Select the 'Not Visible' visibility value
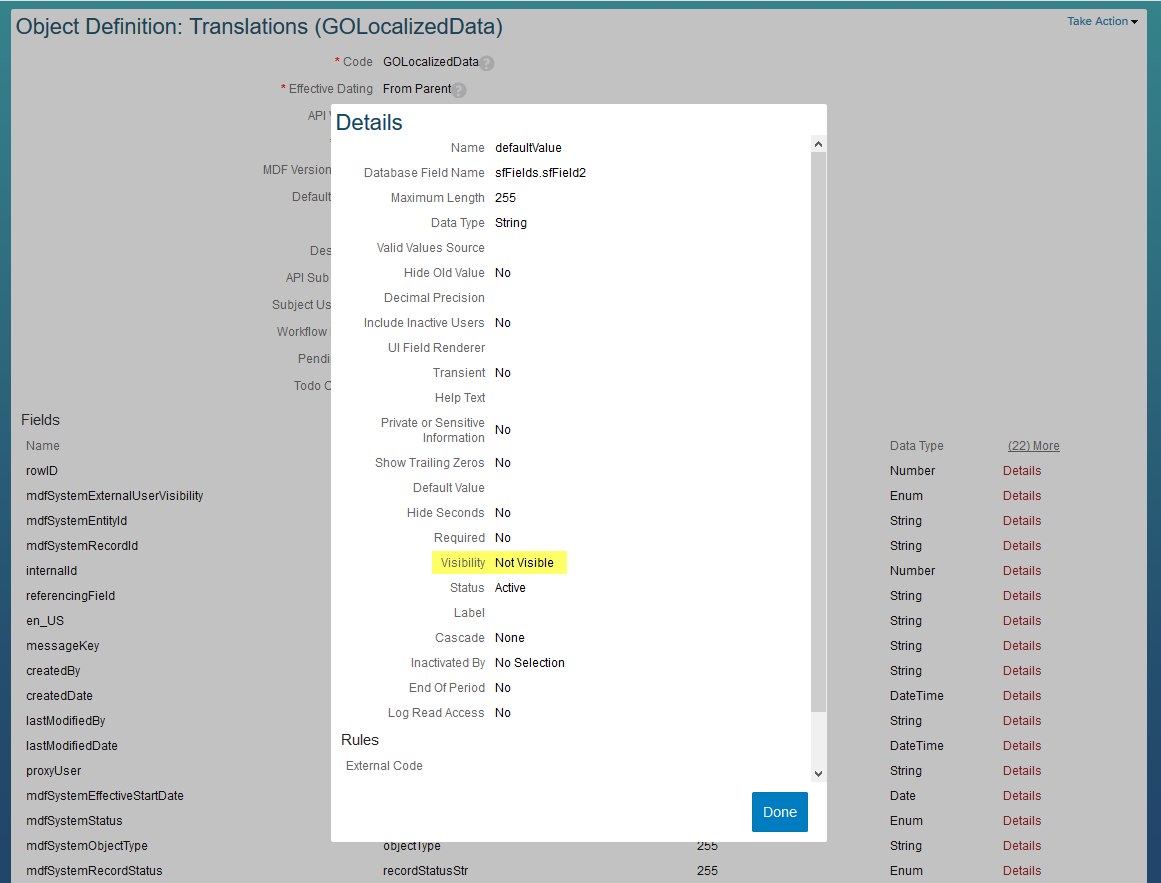1161x883 pixels. (x=524, y=563)
